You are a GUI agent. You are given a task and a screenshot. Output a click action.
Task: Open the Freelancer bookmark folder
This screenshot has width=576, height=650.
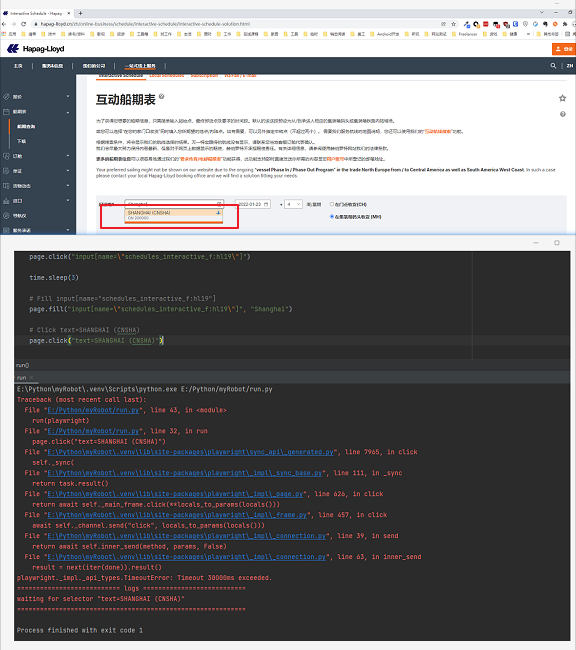pyautogui.click(x=464, y=34)
